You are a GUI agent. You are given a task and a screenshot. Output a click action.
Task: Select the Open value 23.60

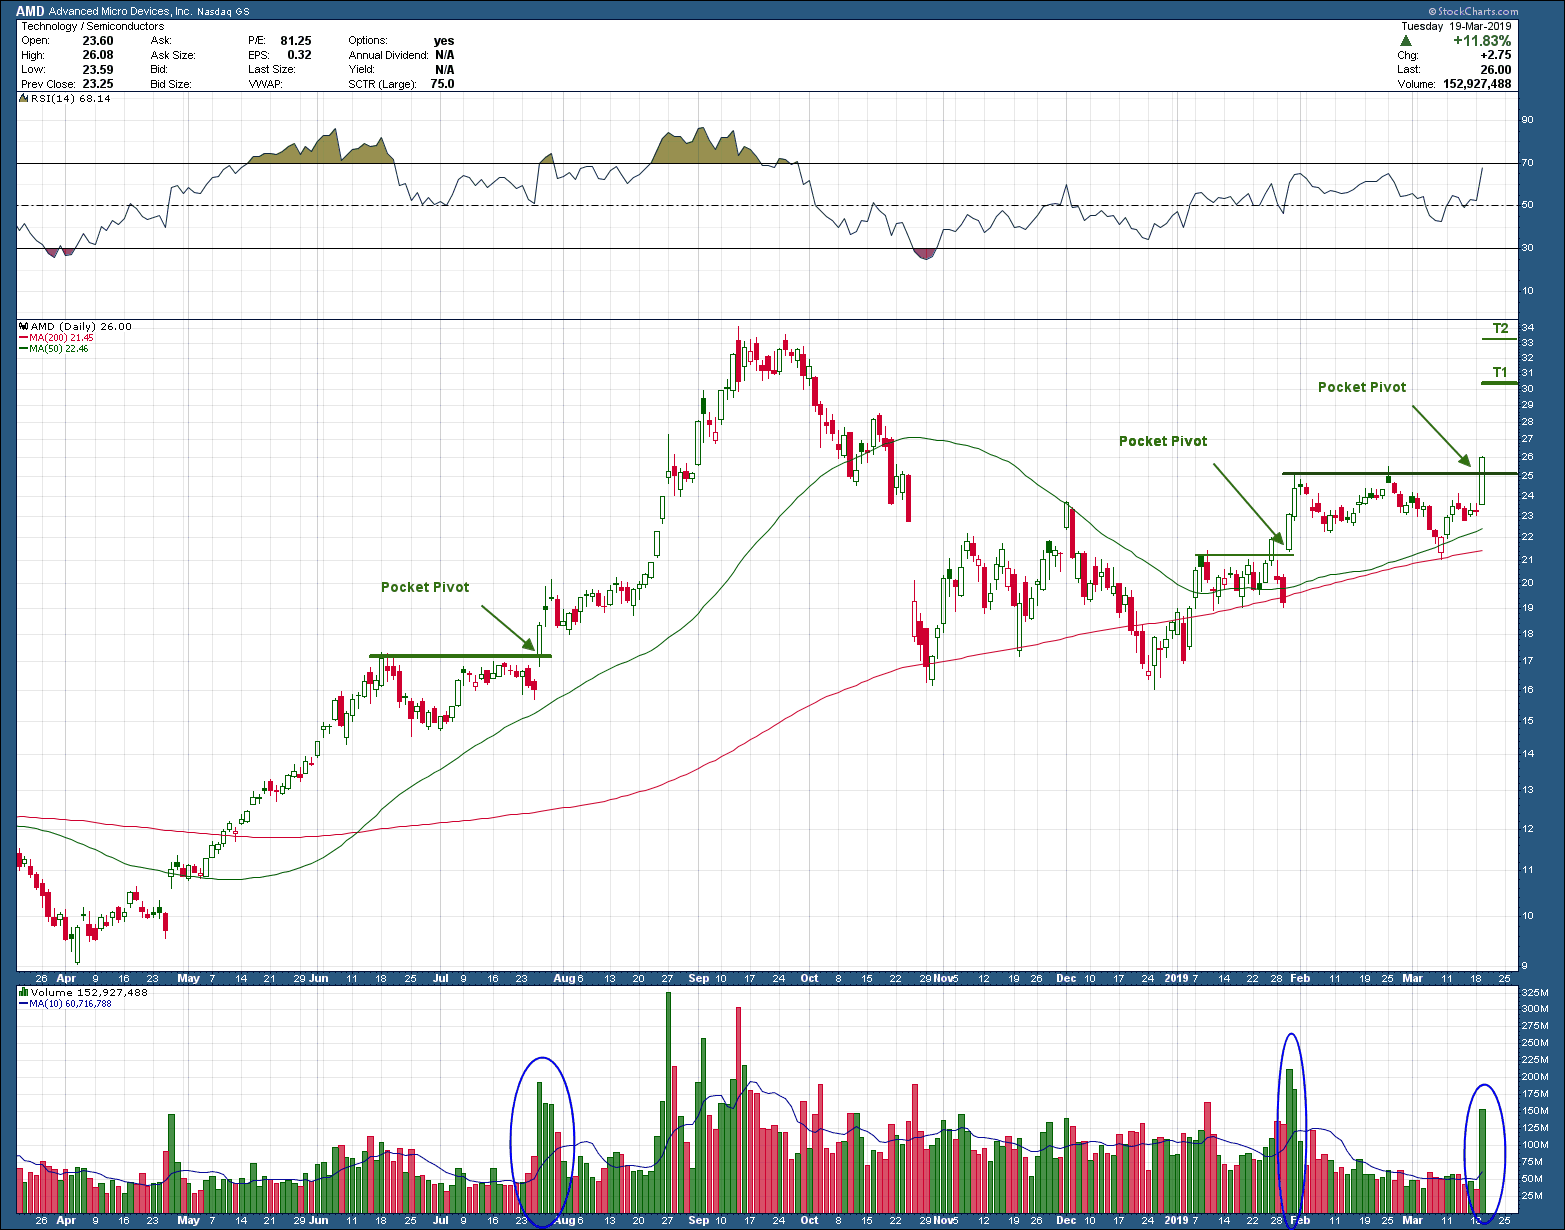point(97,41)
